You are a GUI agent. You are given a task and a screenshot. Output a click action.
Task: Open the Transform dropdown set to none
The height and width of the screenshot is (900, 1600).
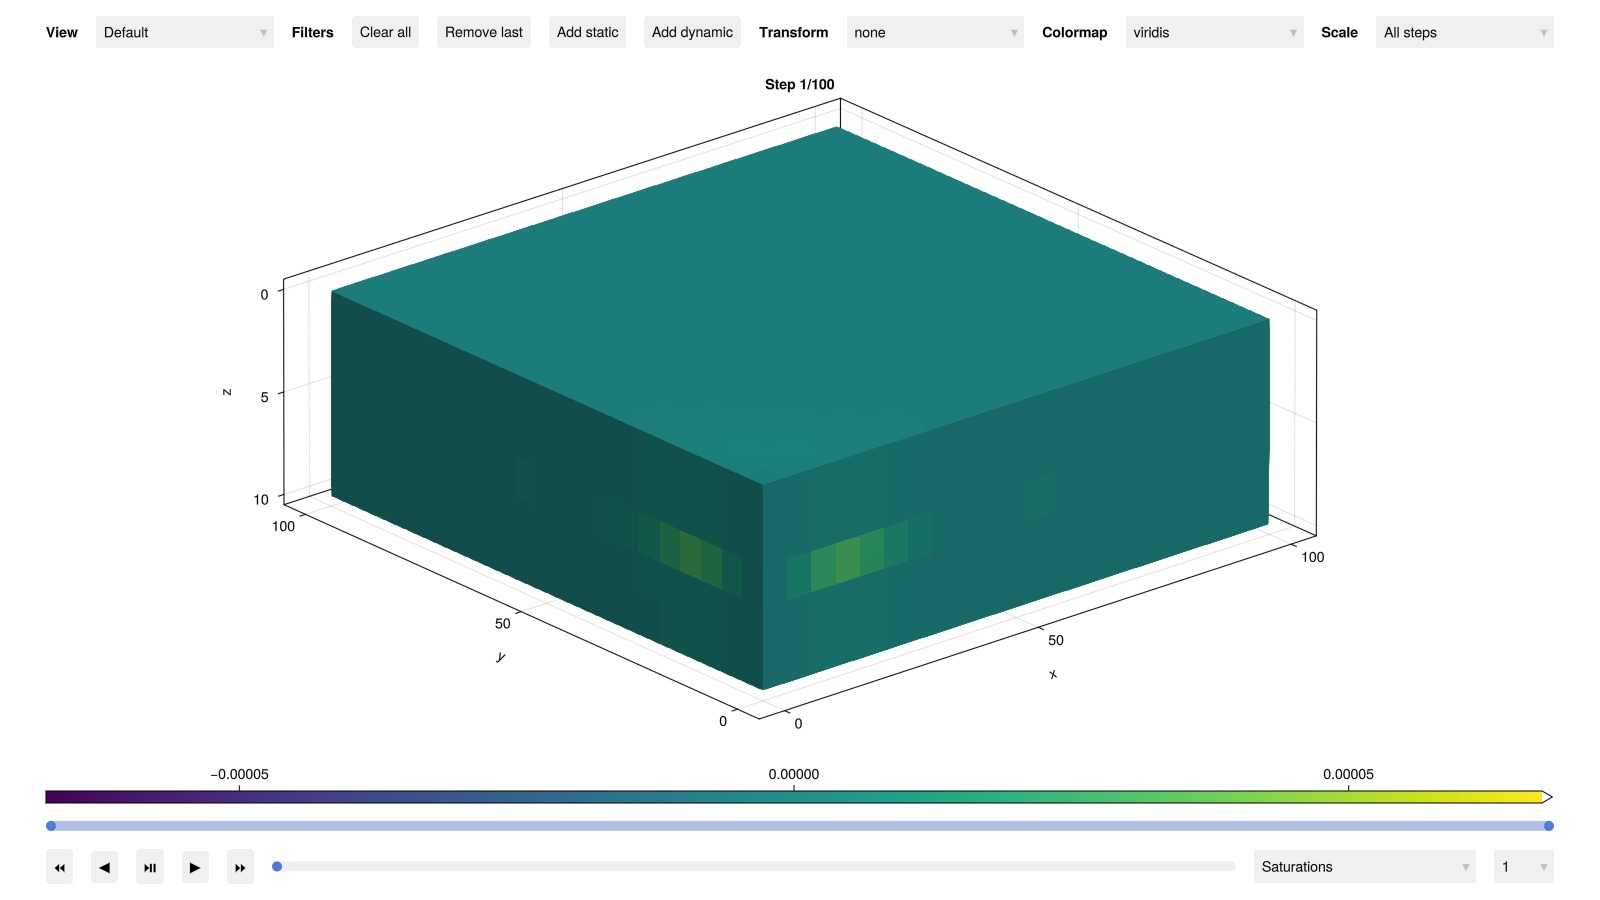pyautogui.click(x=935, y=32)
